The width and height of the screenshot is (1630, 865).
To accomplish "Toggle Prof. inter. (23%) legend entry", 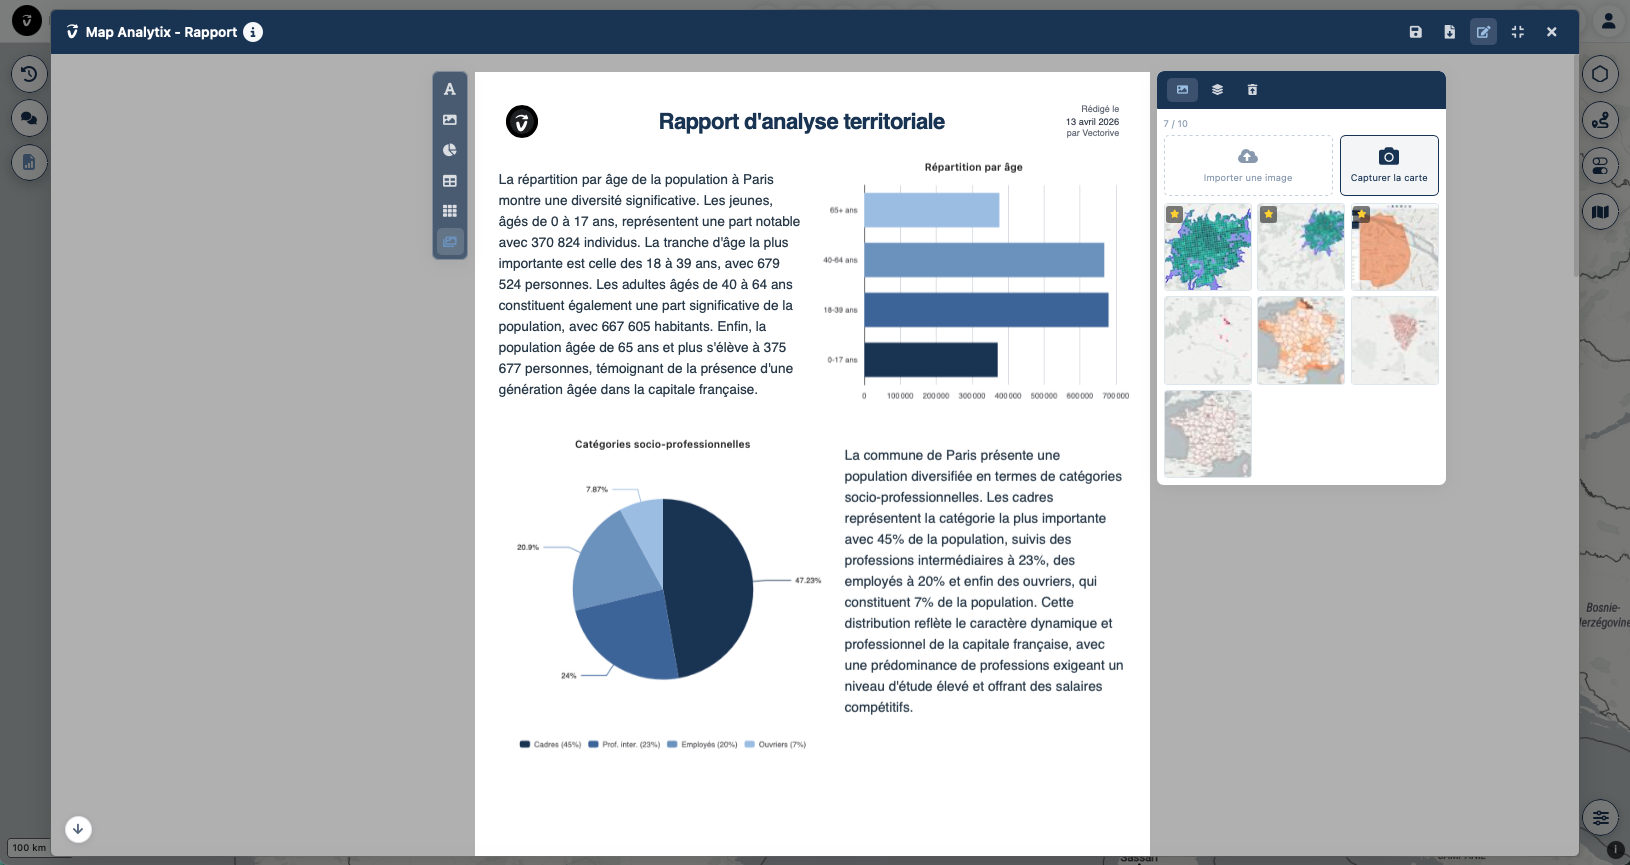I will (624, 744).
